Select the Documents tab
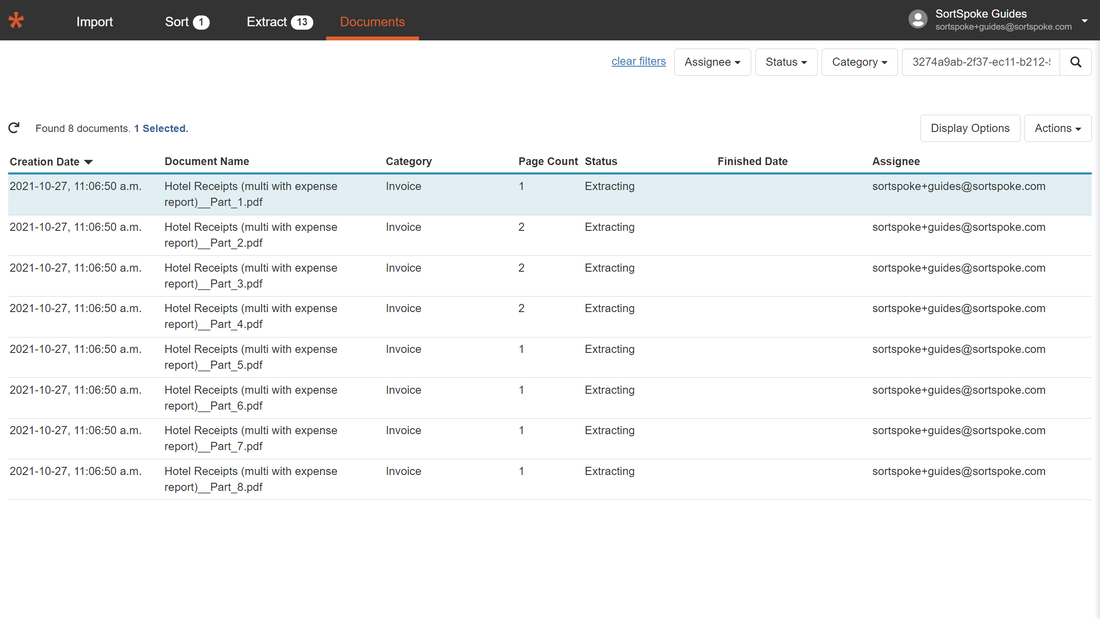The height and width of the screenshot is (619, 1100). coord(373,22)
